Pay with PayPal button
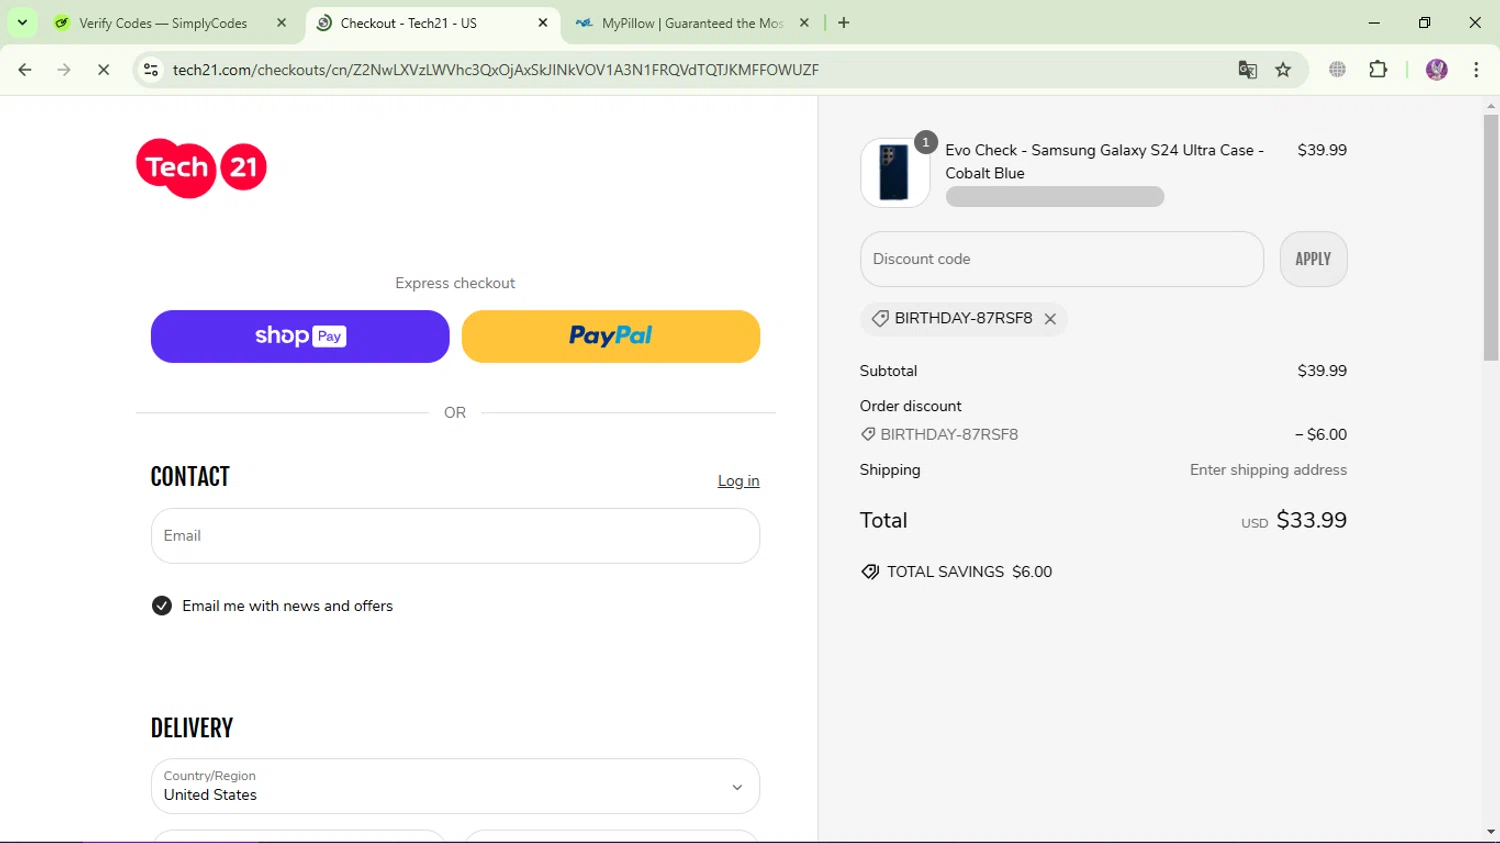Screen dimensions: 1500x843 (611, 336)
